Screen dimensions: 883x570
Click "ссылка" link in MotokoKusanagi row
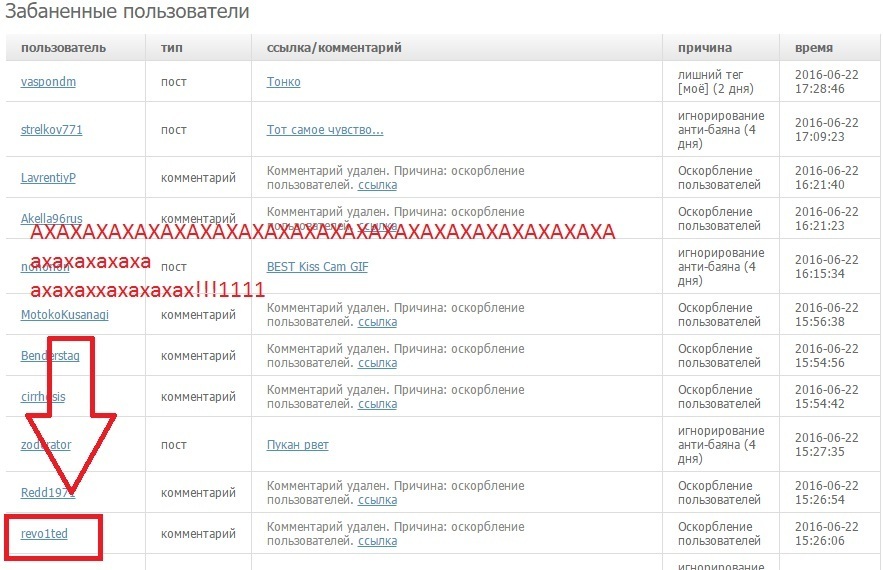tap(377, 322)
